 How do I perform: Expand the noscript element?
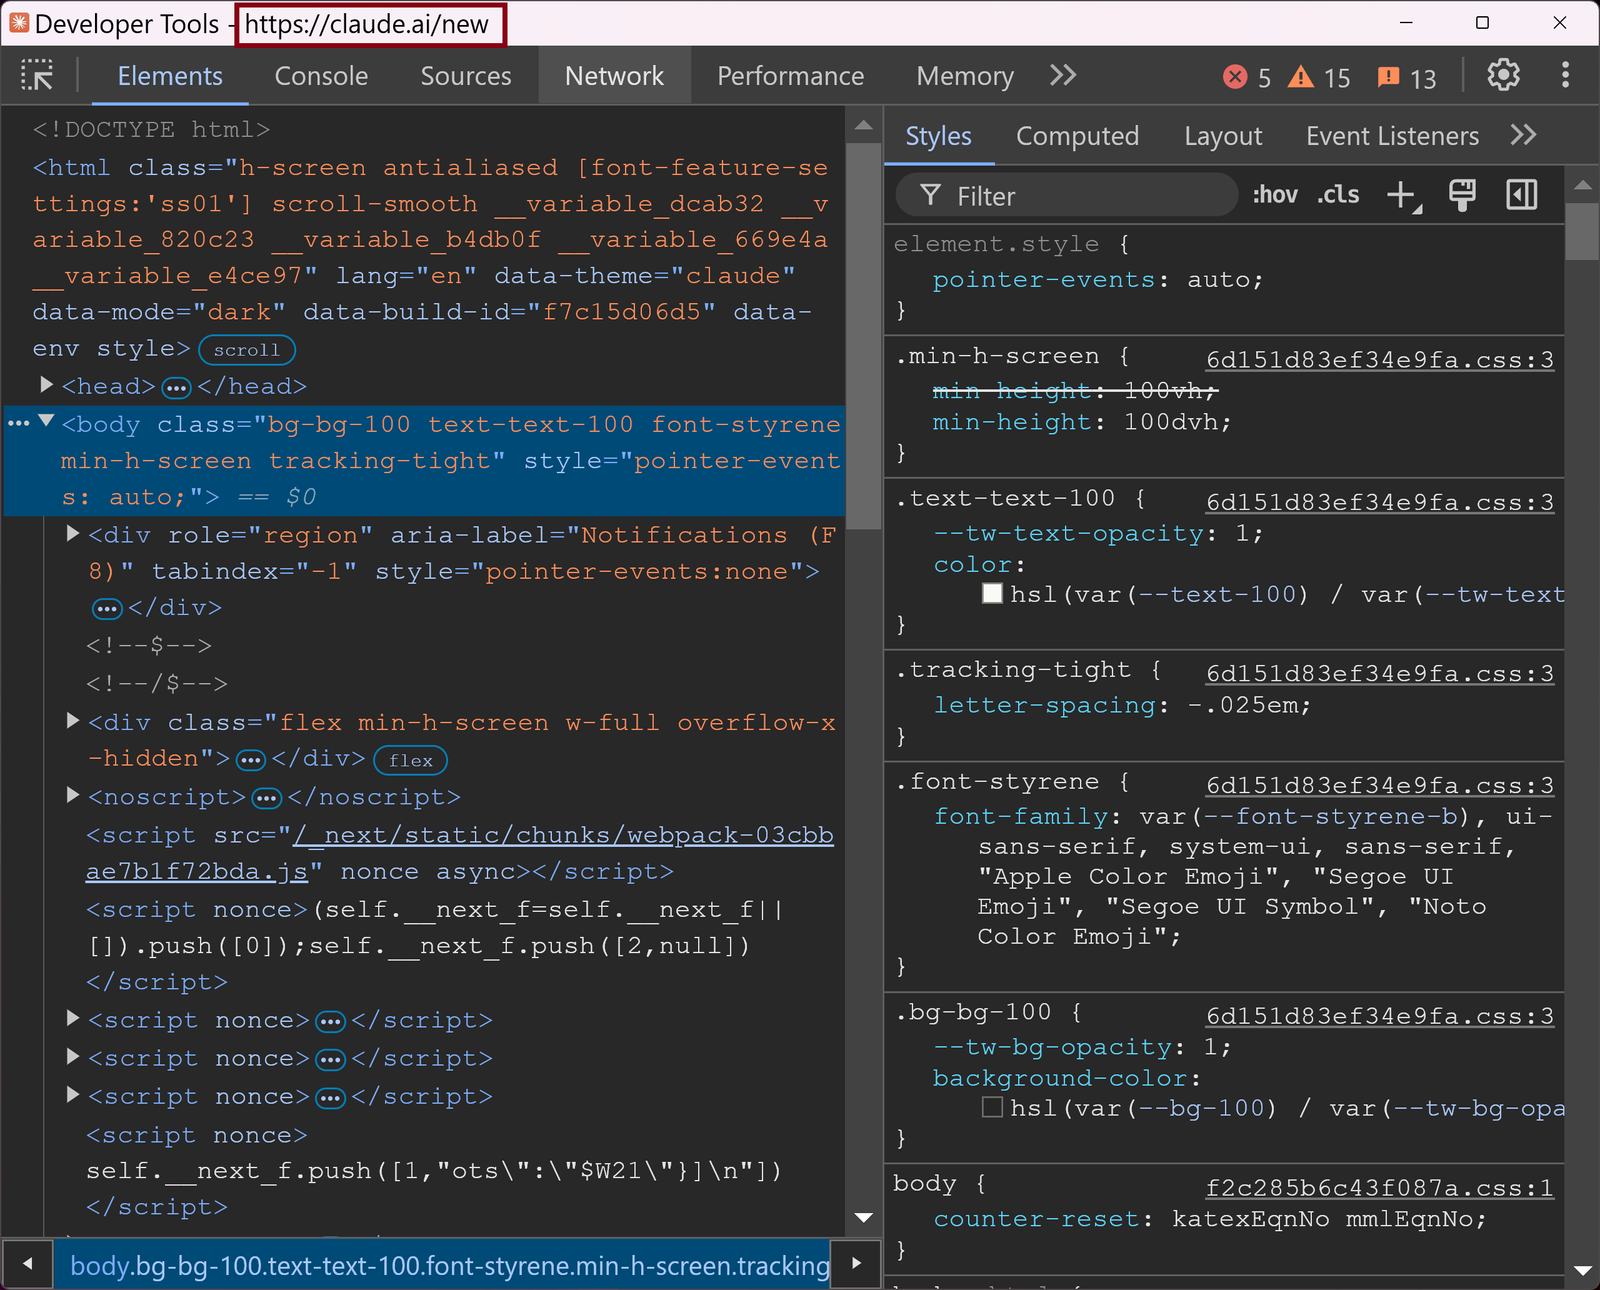[72, 796]
